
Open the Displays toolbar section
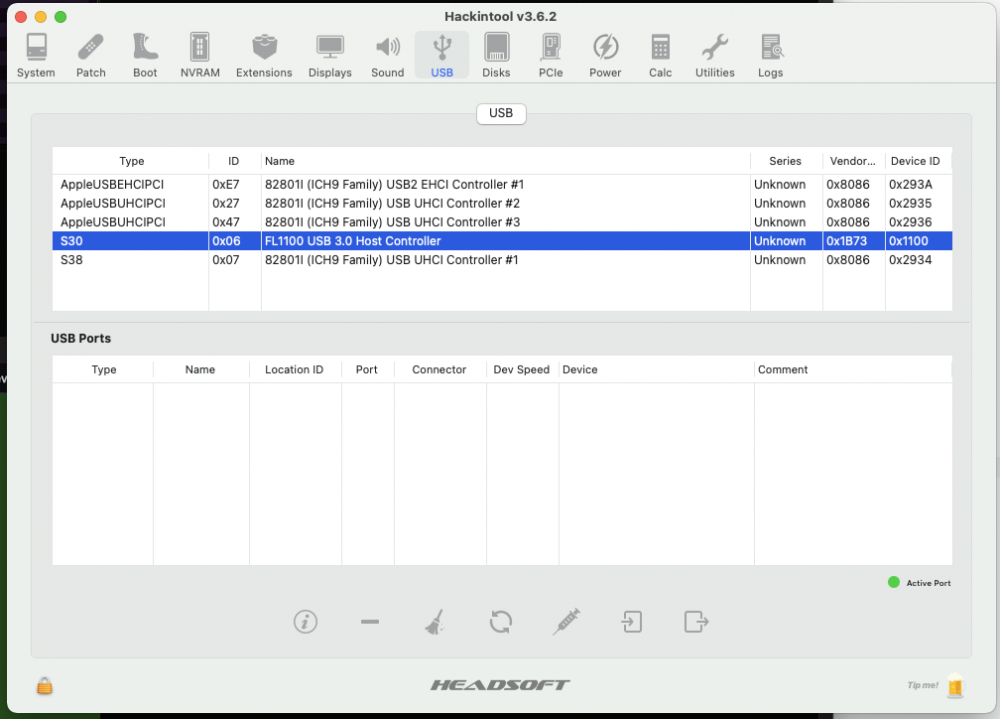tap(330, 56)
